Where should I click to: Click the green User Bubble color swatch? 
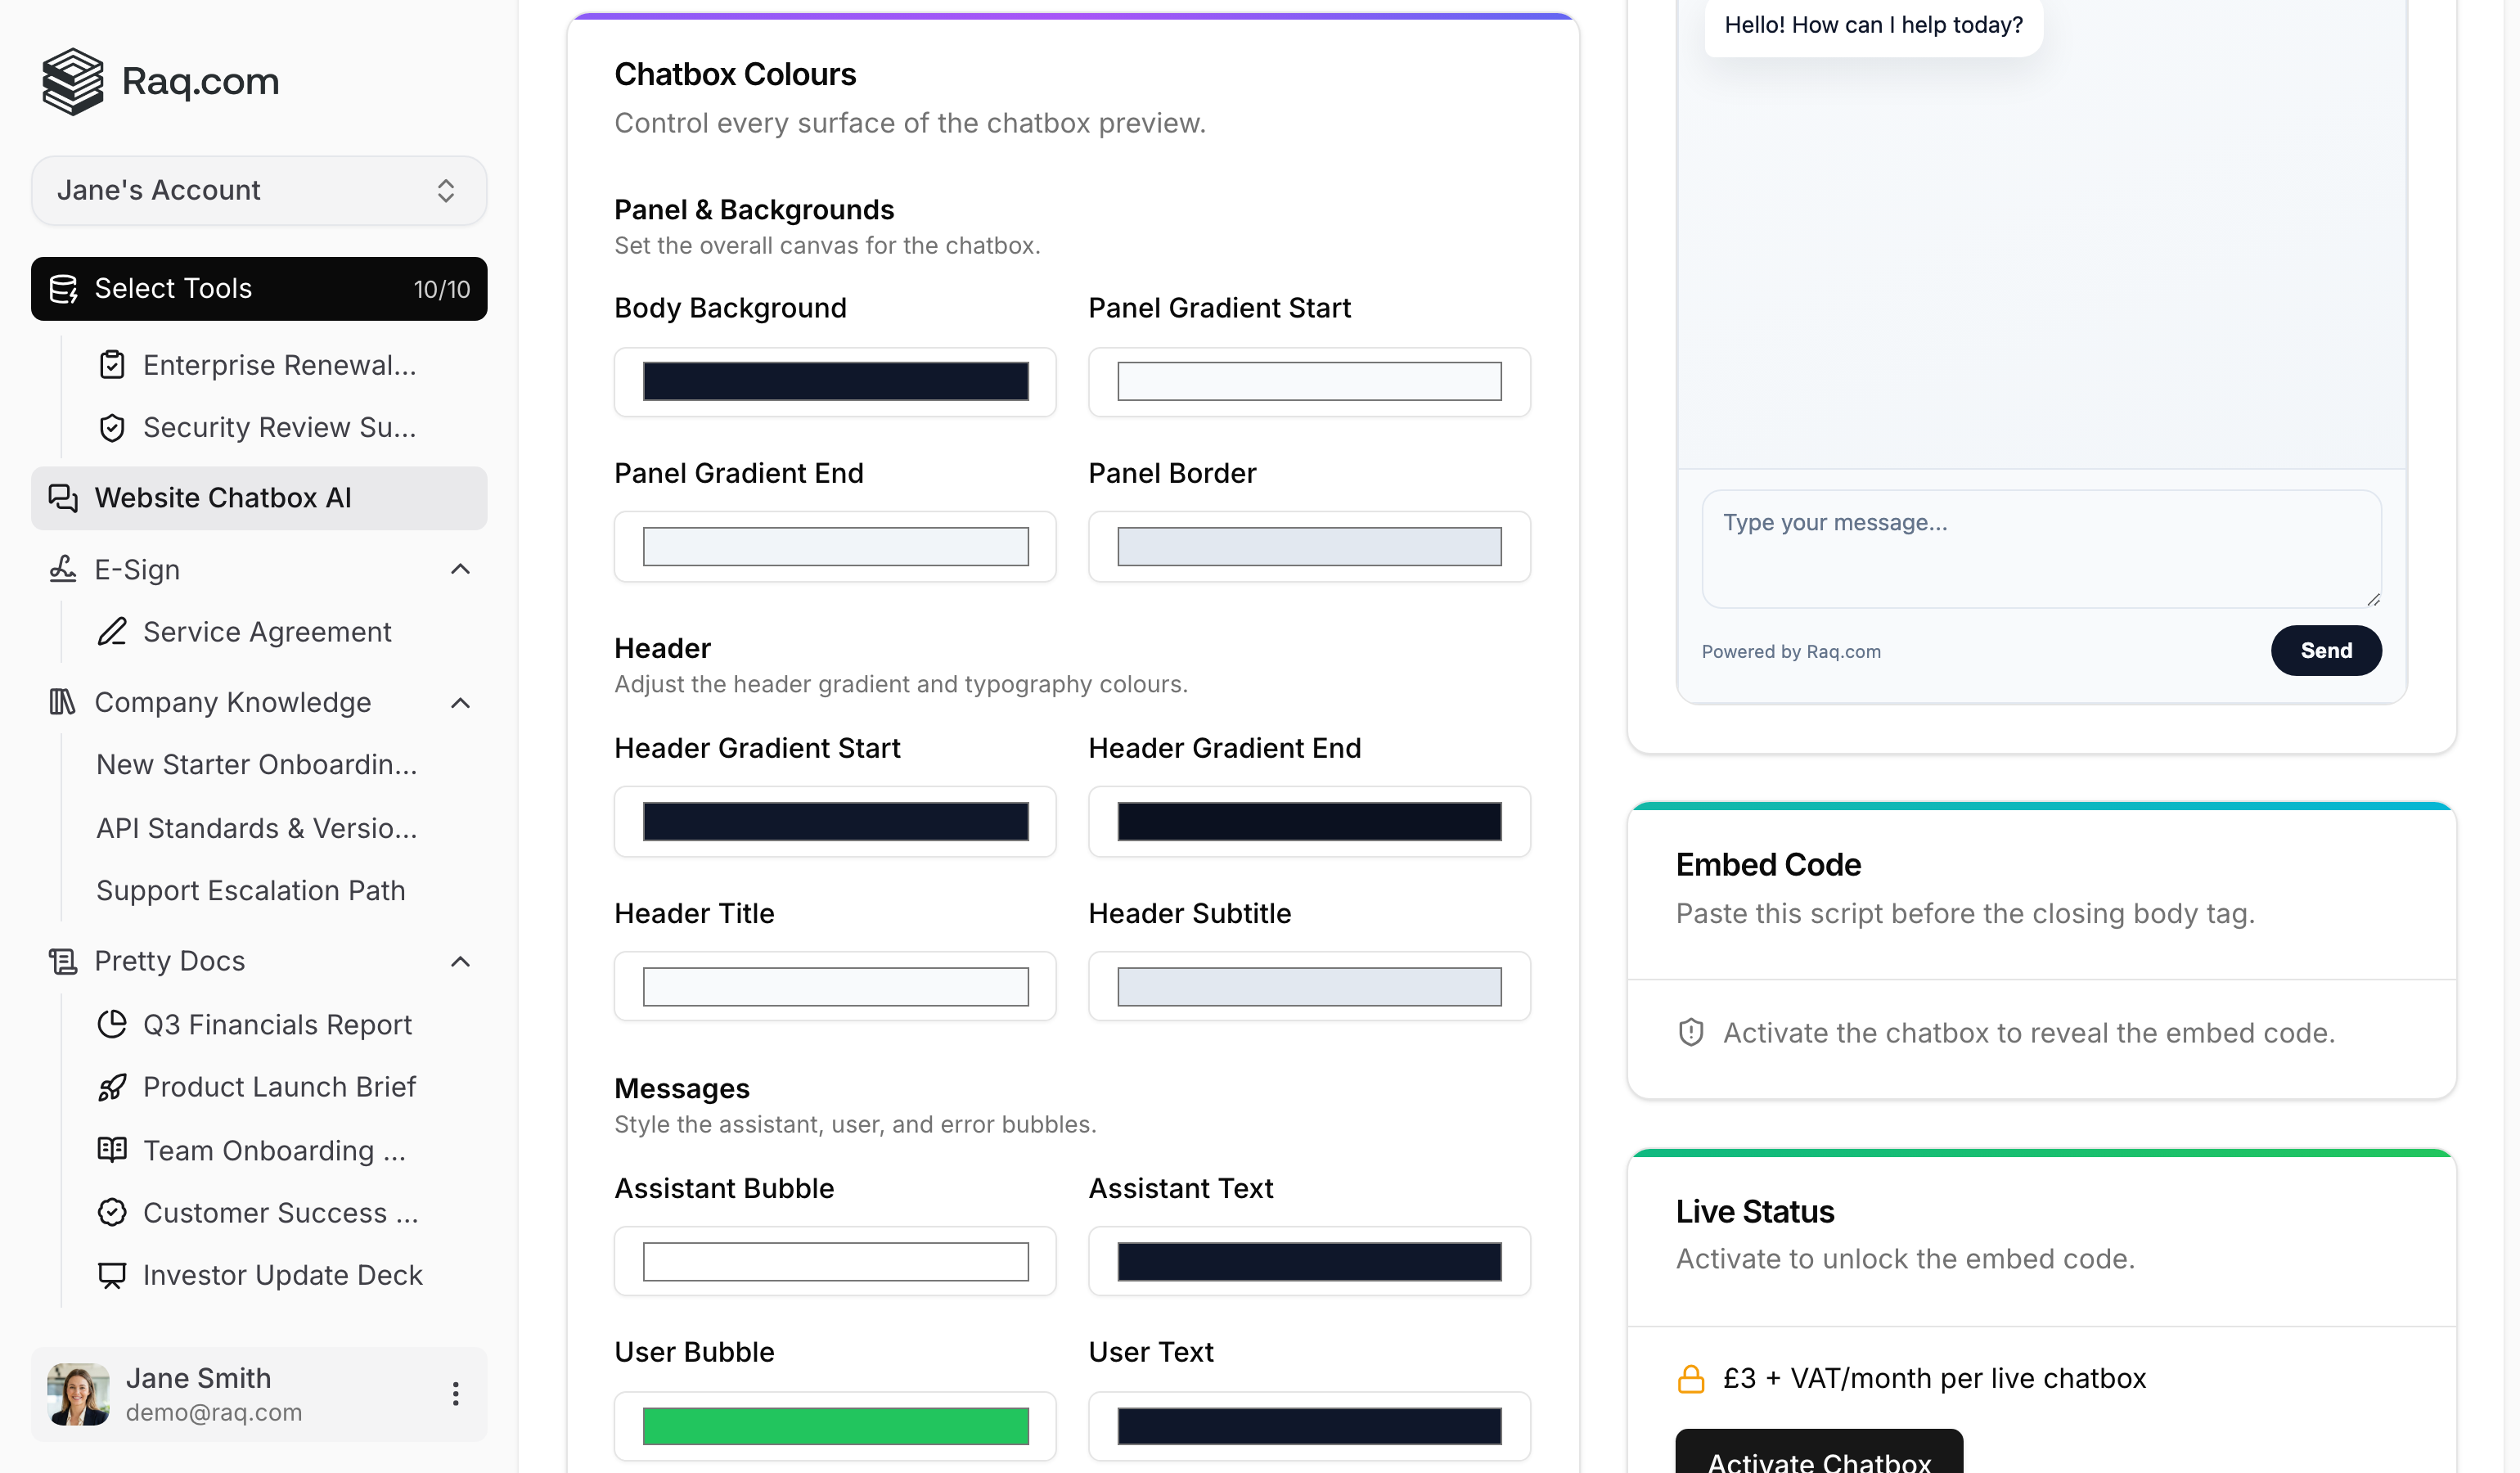[x=835, y=1426]
